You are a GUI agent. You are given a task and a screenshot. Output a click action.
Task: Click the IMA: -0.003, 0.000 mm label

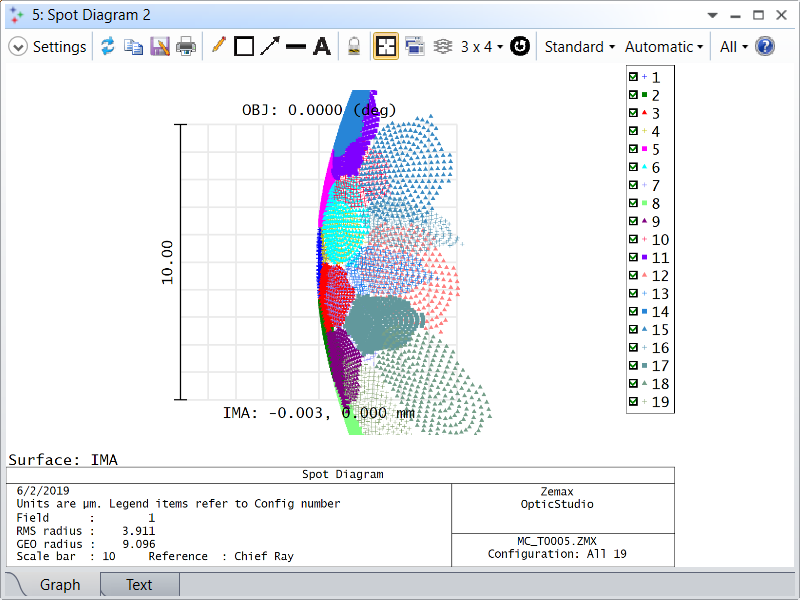tap(318, 412)
